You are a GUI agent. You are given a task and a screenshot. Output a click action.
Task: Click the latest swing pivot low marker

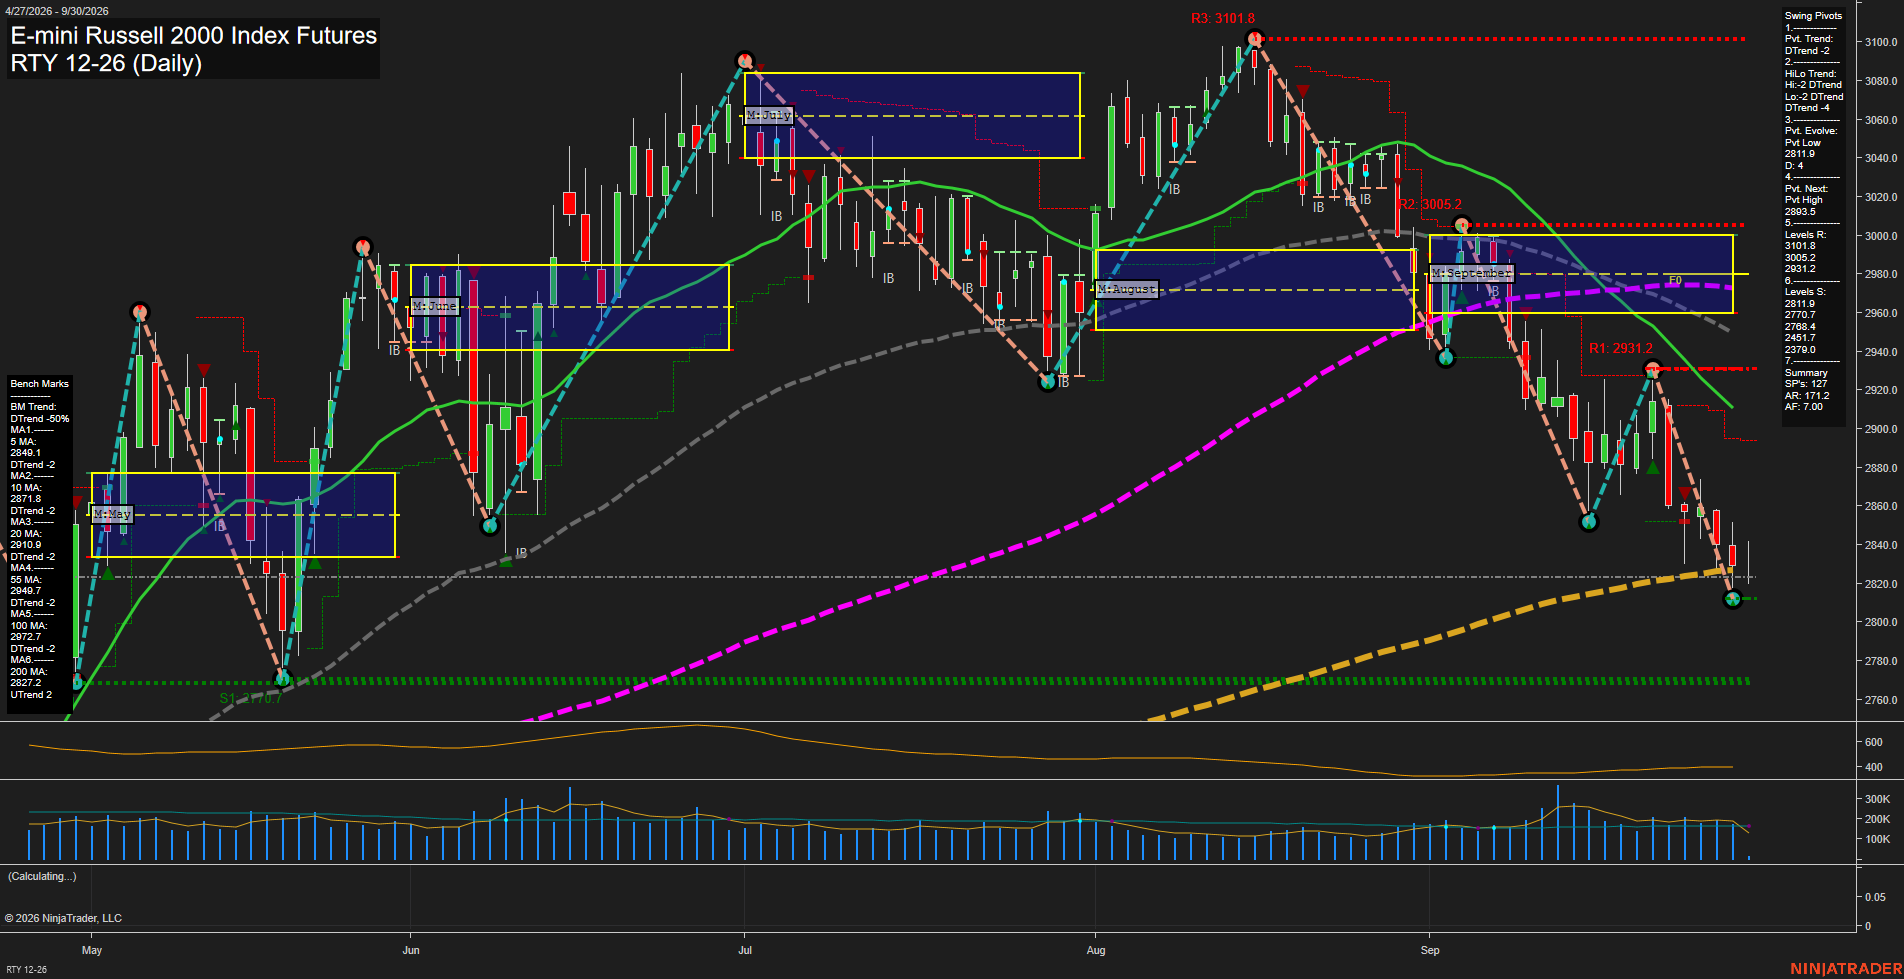[x=1733, y=599]
